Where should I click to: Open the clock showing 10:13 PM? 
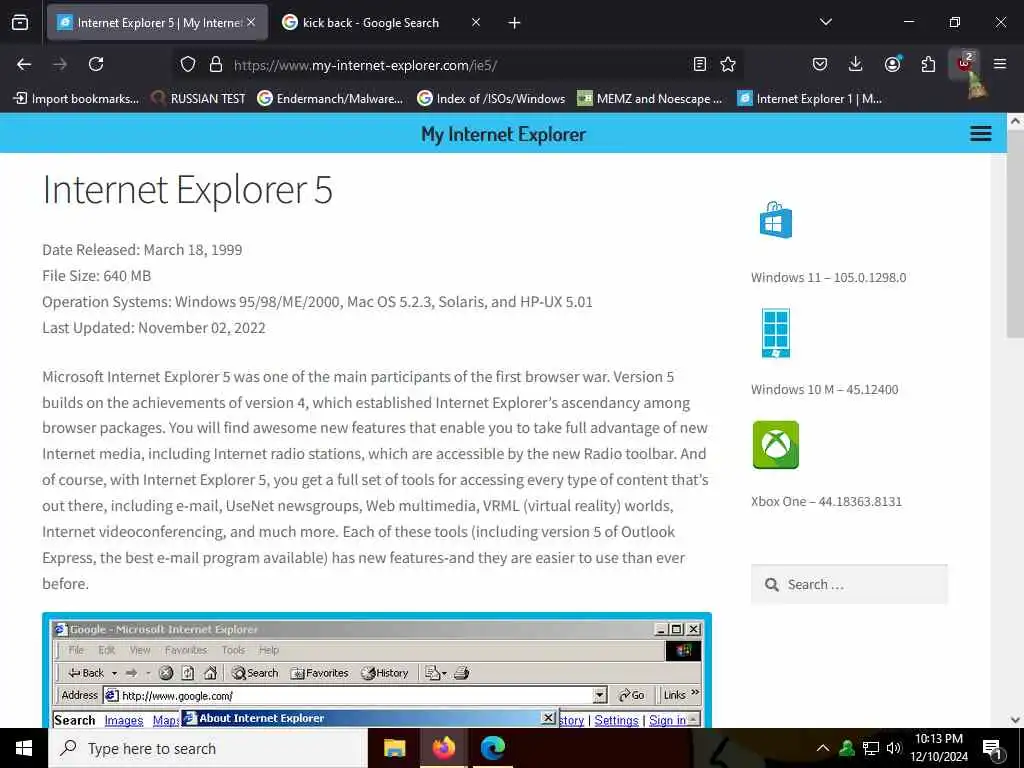939,748
